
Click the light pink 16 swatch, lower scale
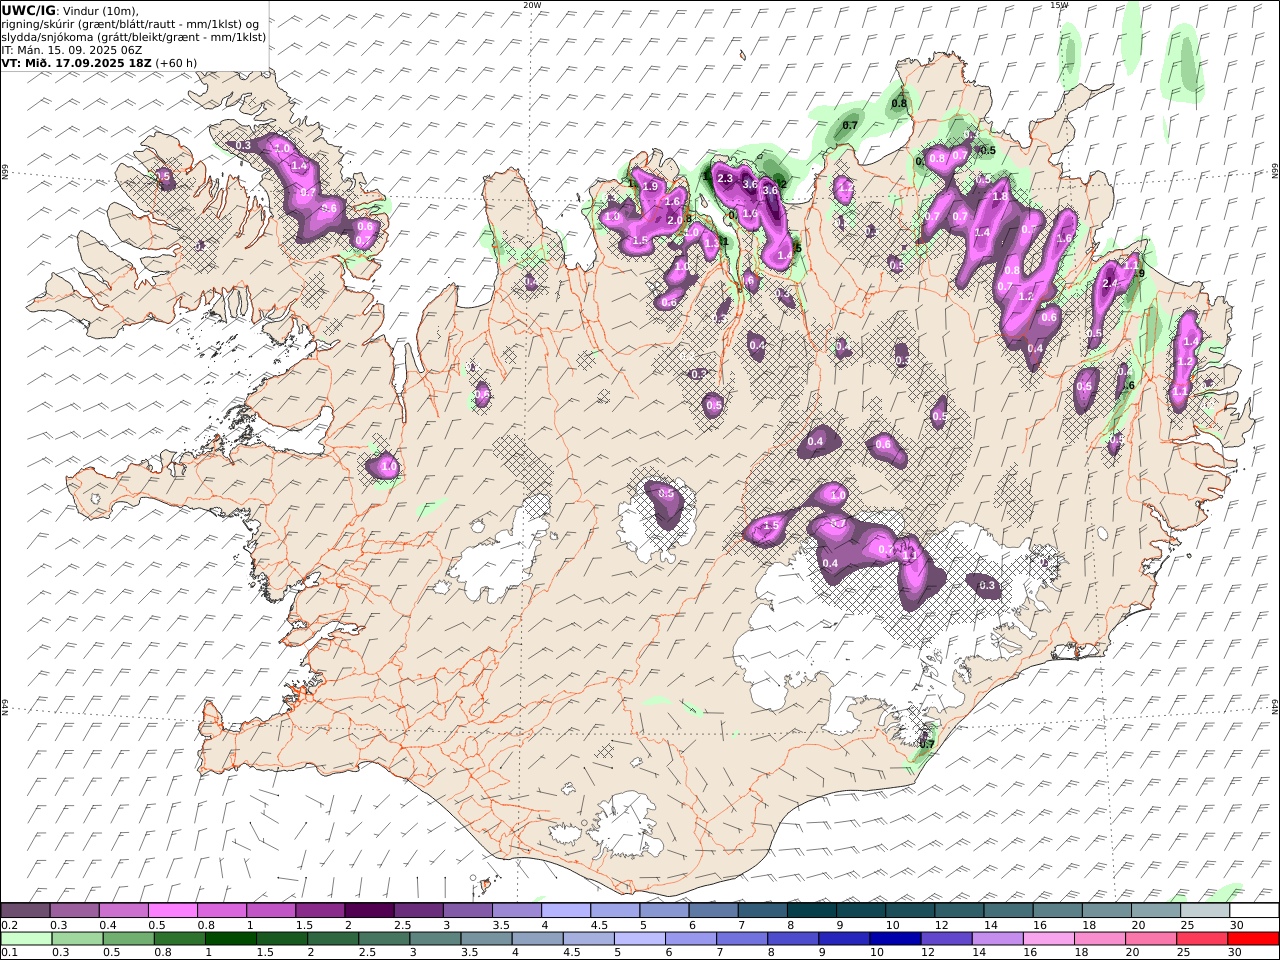pos(1047,939)
